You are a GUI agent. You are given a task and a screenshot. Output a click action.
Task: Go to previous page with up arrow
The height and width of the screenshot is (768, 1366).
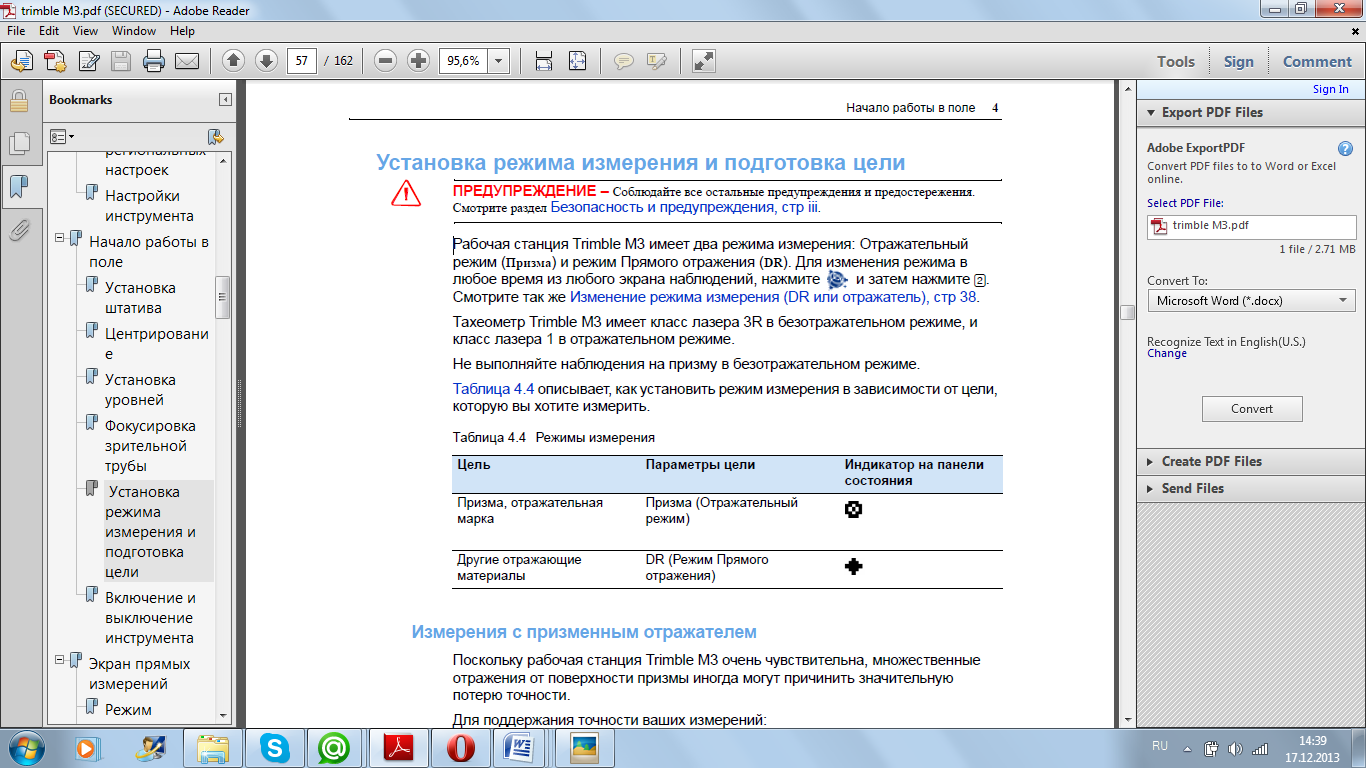(233, 61)
